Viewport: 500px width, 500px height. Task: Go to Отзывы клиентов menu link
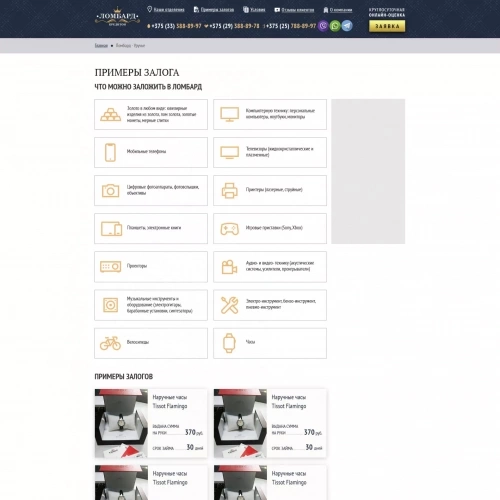point(298,10)
